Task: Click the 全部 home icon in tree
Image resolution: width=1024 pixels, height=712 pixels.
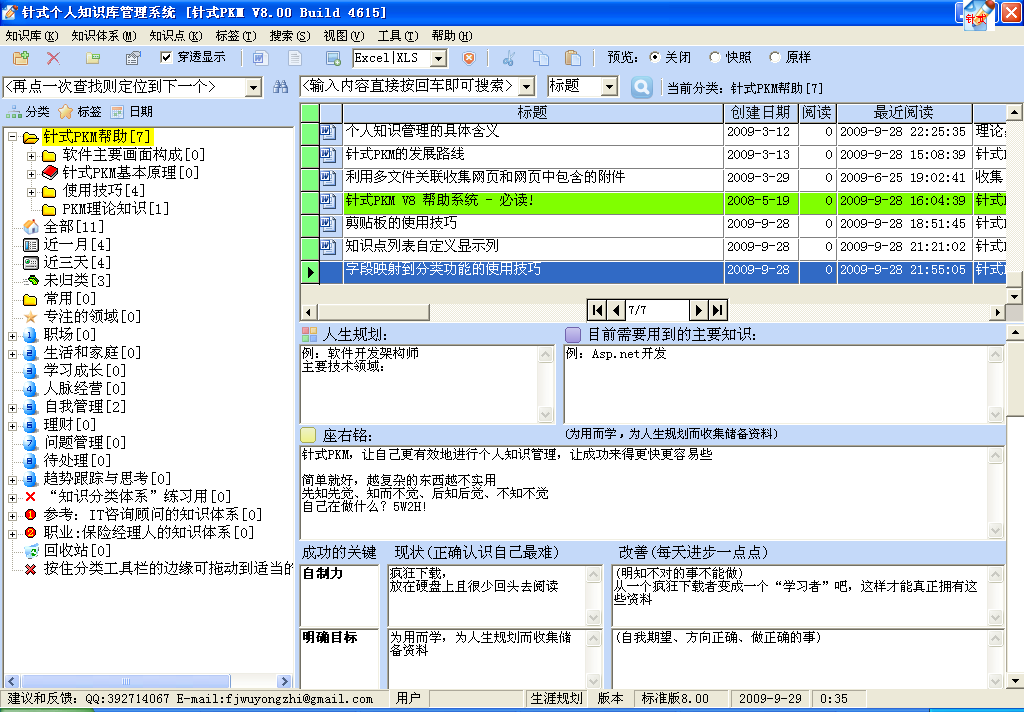Action: (x=30, y=227)
